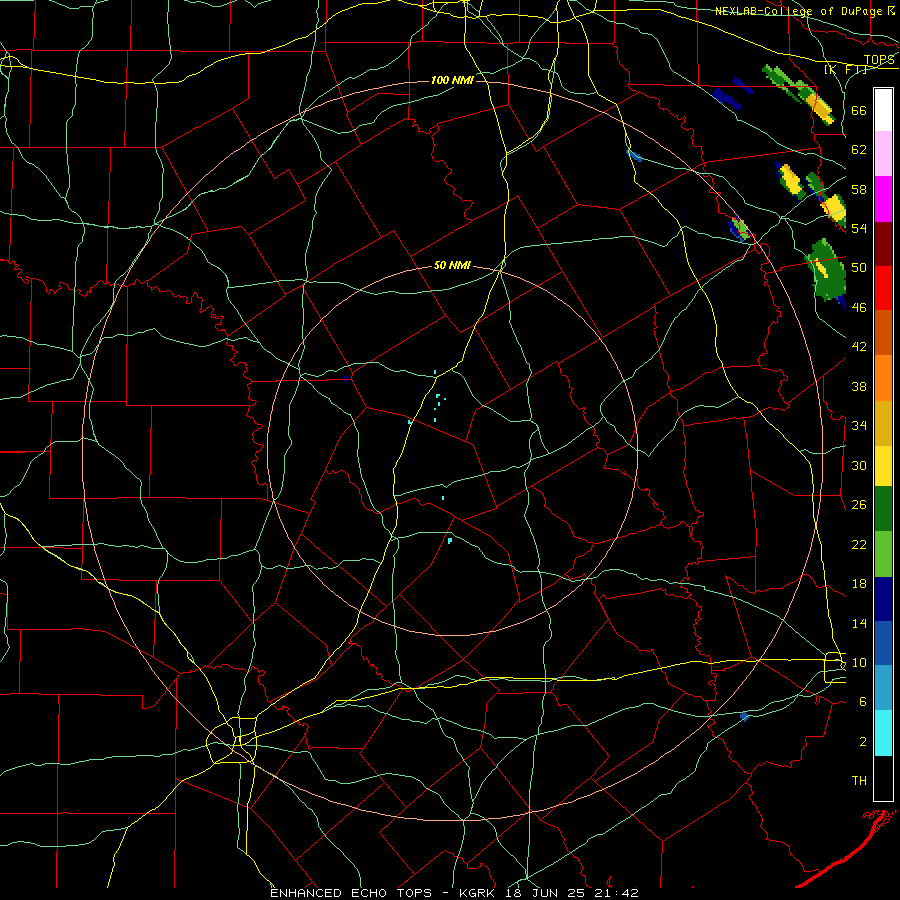The width and height of the screenshot is (900, 900).
Task: Click the bright red legend swatch
Action: [883, 288]
